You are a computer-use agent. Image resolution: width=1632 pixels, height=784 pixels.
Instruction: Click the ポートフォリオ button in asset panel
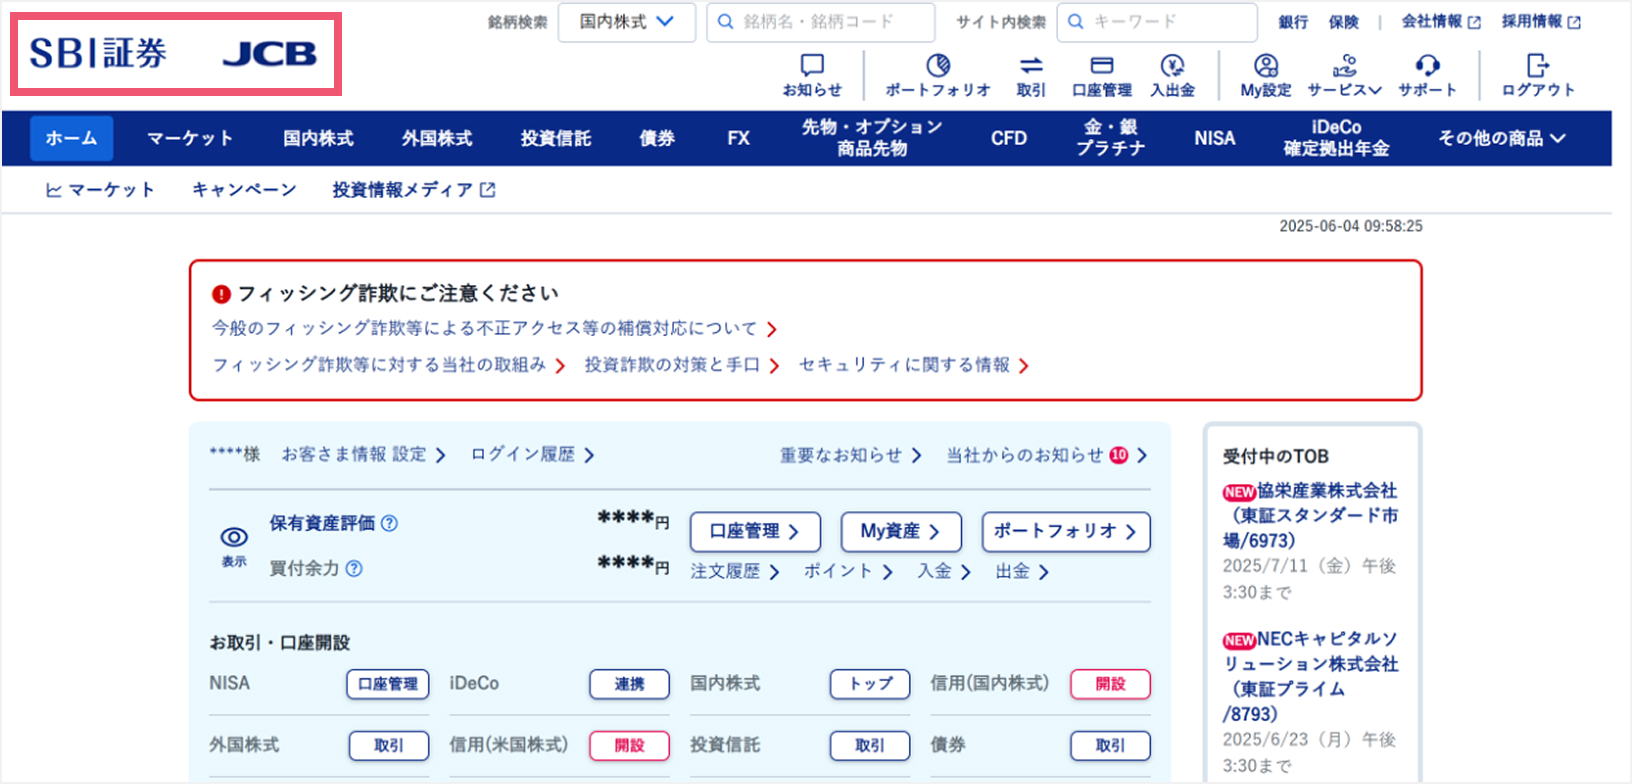(x=1066, y=532)
